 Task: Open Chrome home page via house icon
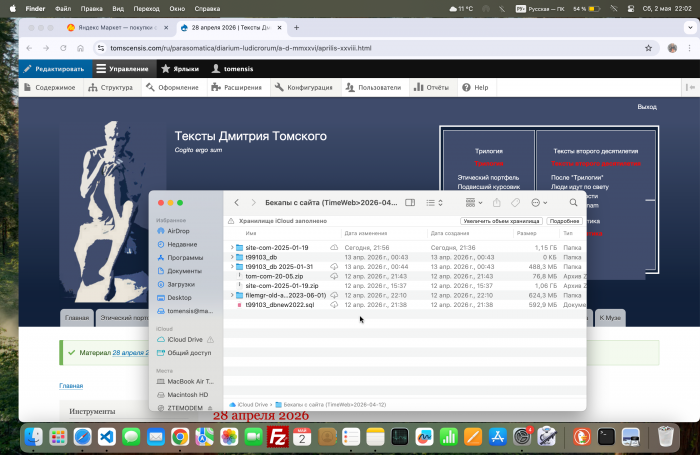80,48
